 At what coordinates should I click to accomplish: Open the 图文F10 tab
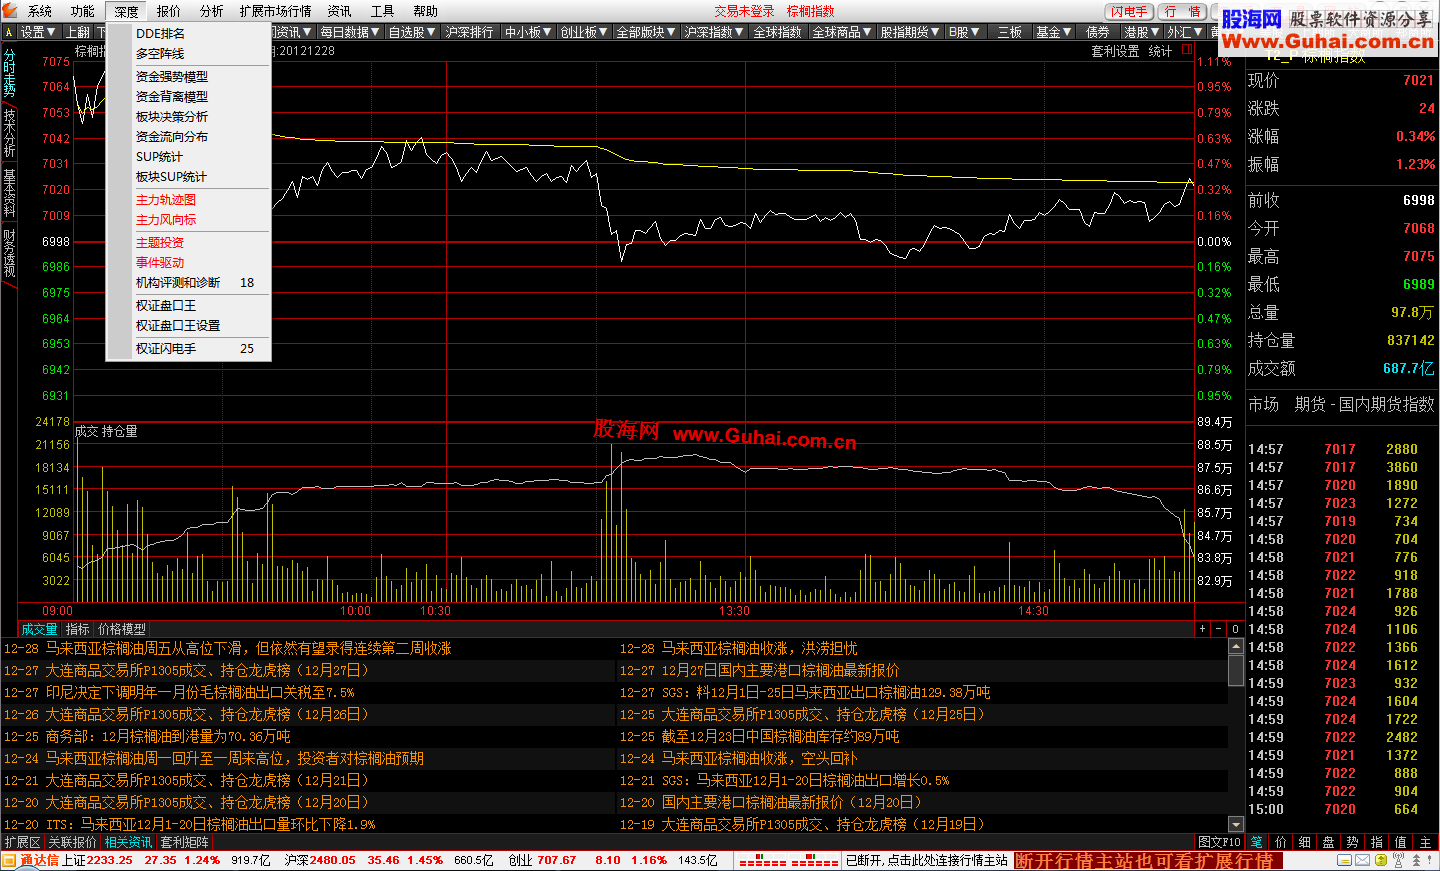[x=1219, y=842]
